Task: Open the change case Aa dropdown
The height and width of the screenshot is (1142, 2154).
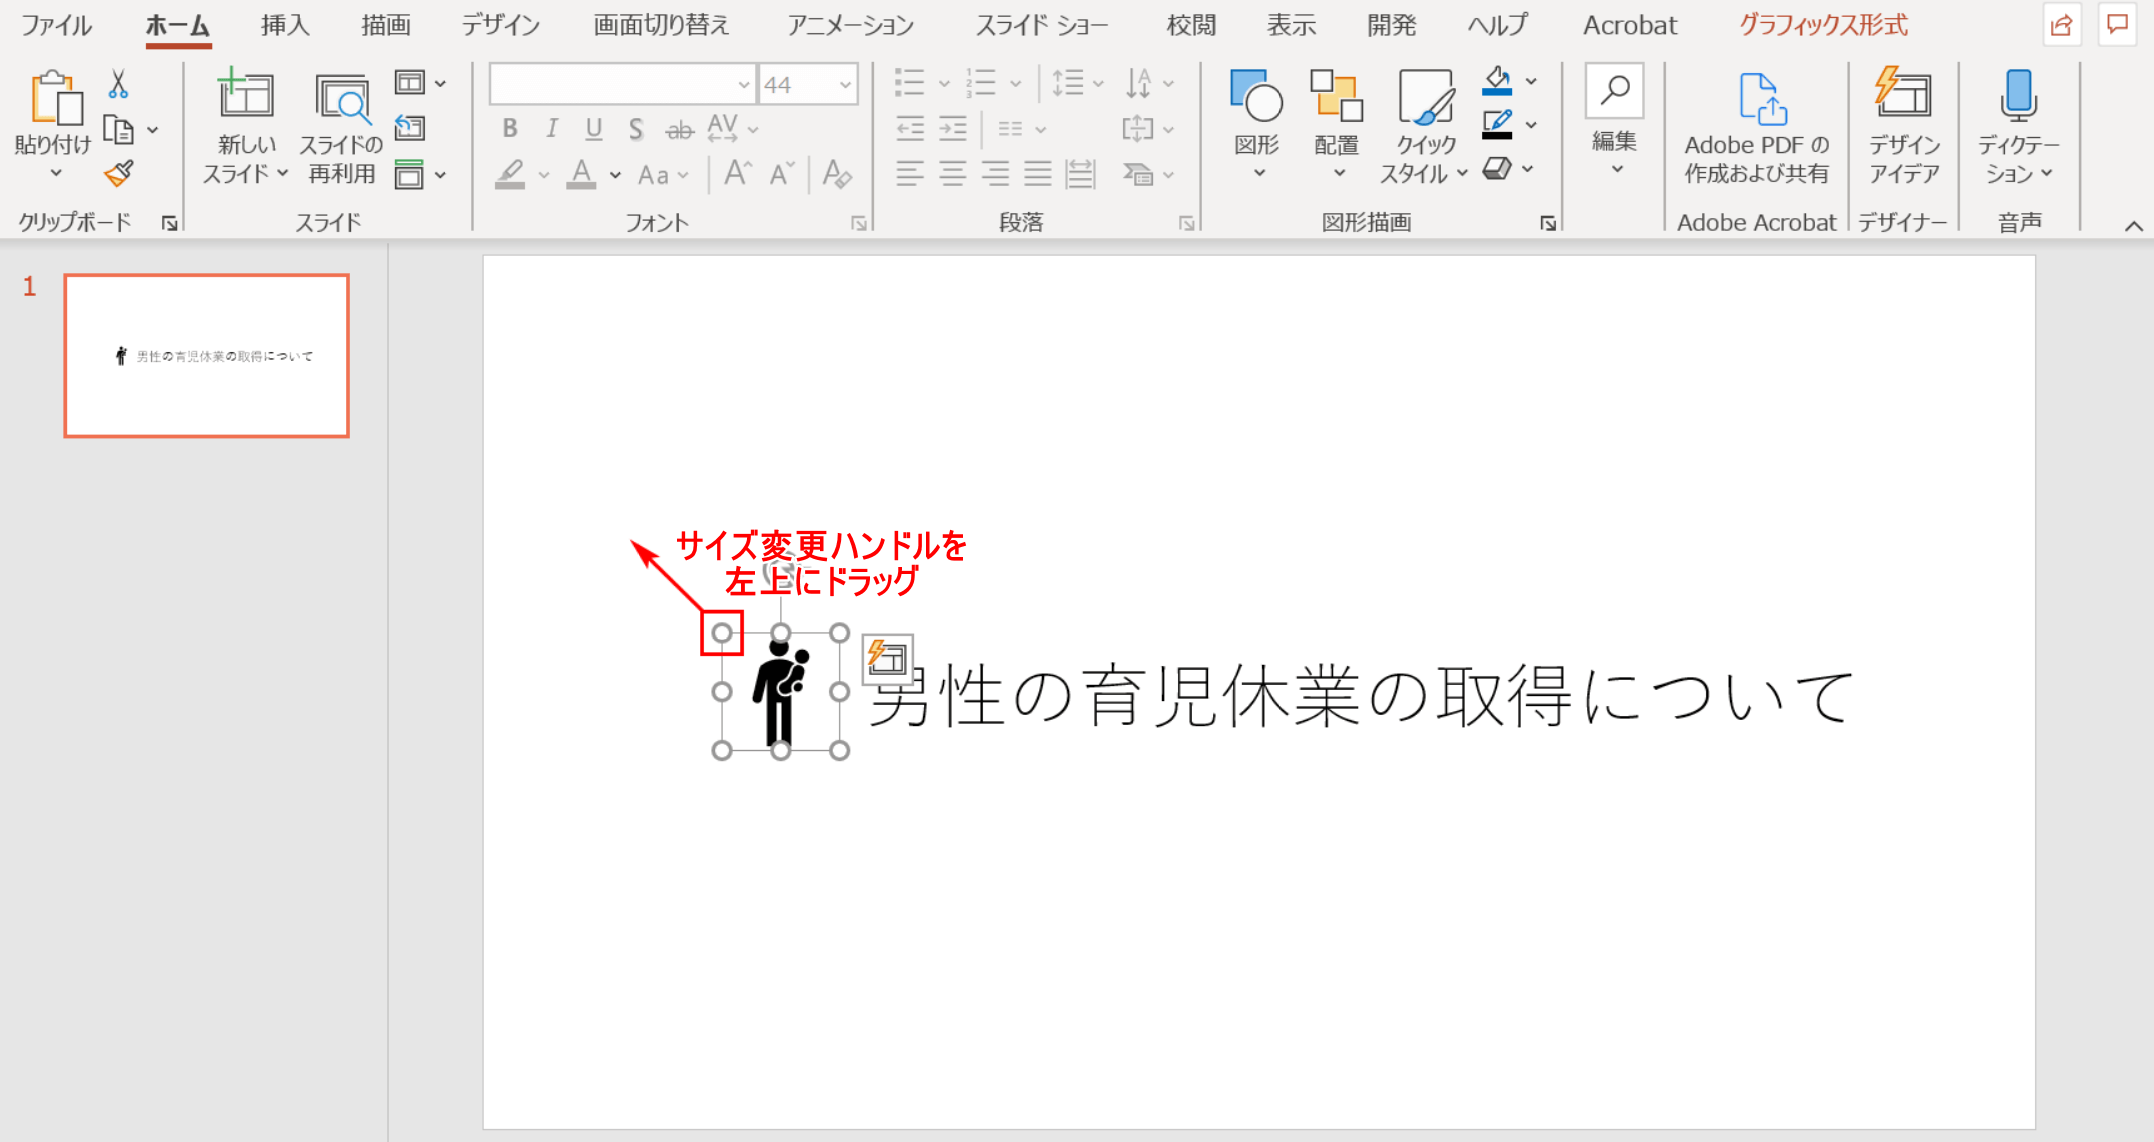Action: tap(664, 175)
